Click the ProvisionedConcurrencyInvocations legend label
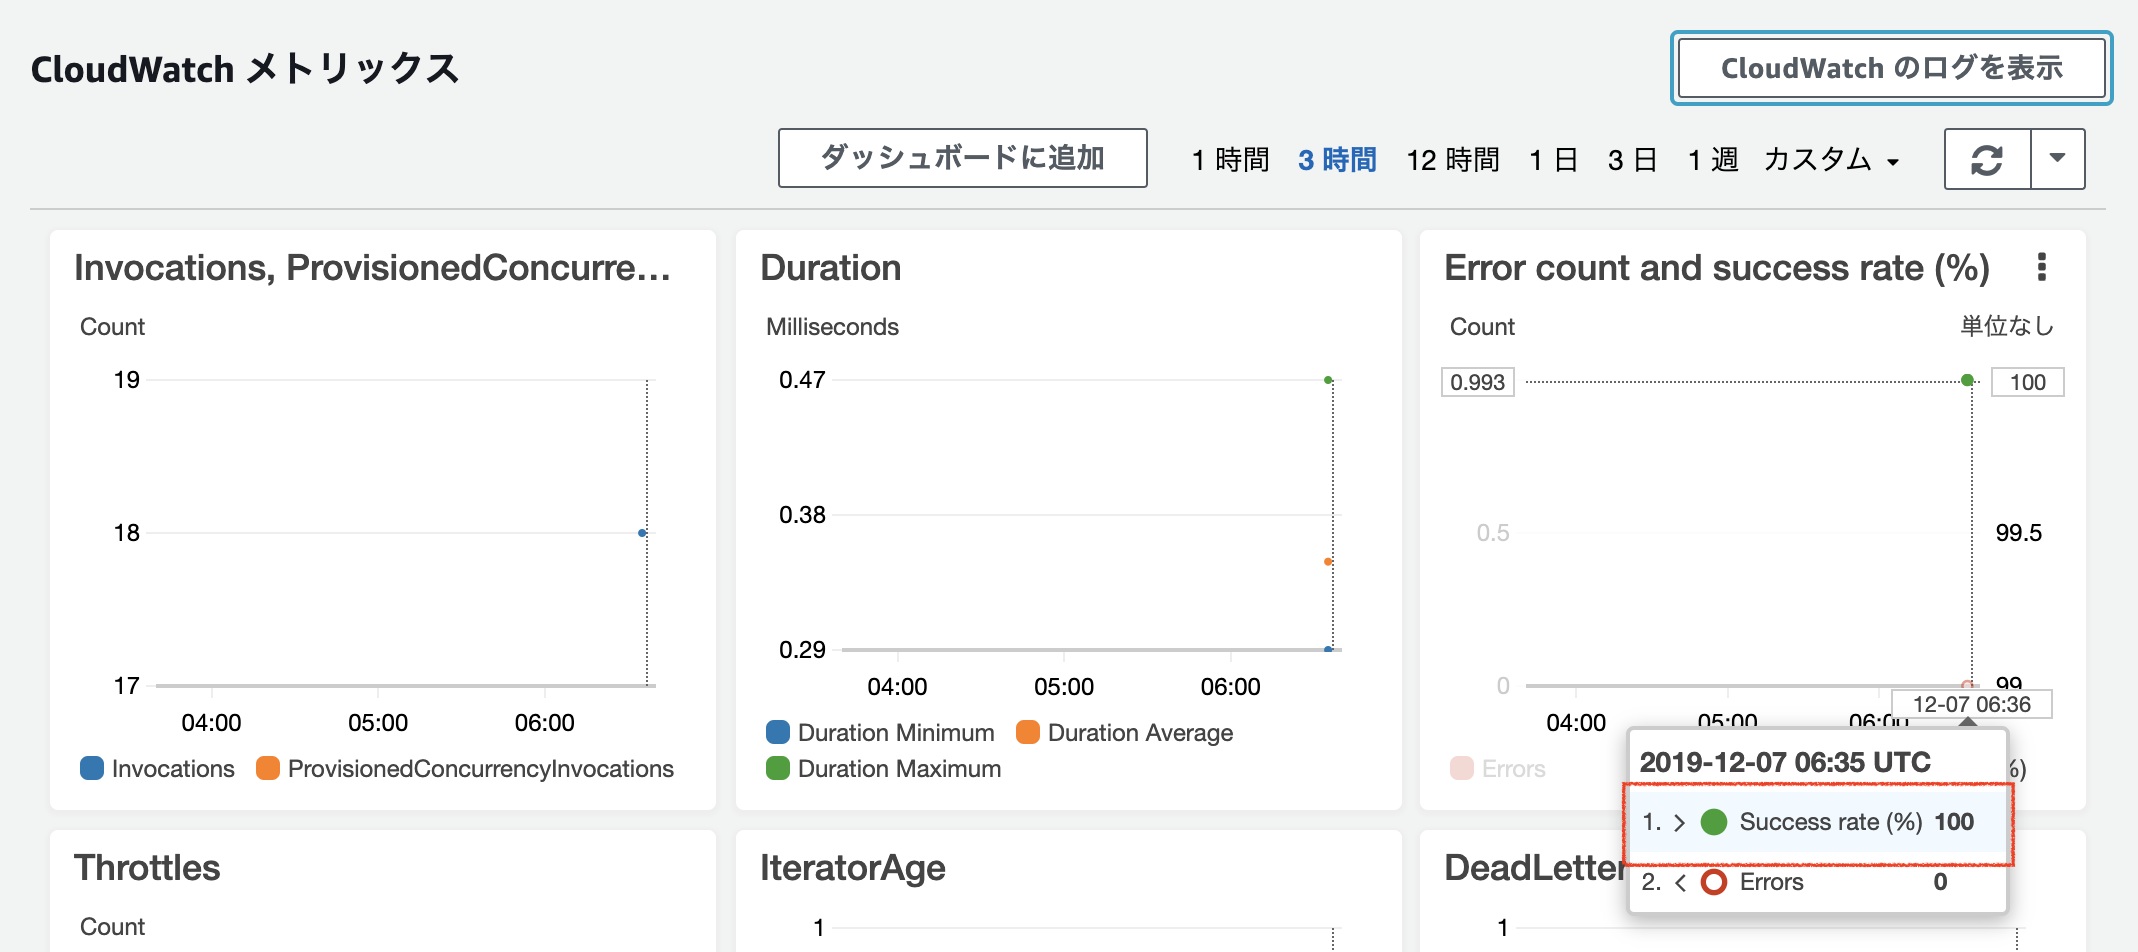Image resolution: width=2138 pixels, height=952 pixels. coord(481,769)
